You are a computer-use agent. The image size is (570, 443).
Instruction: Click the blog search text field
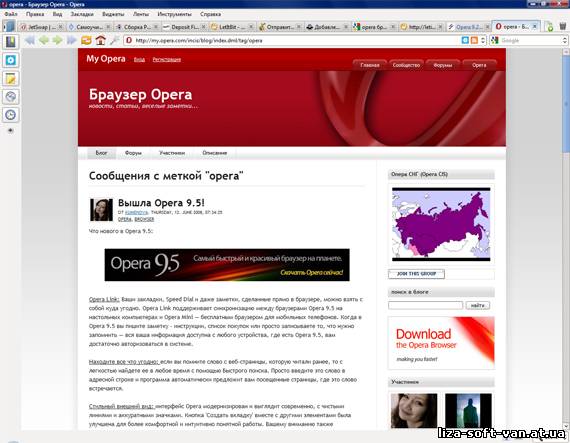(425, 305)
